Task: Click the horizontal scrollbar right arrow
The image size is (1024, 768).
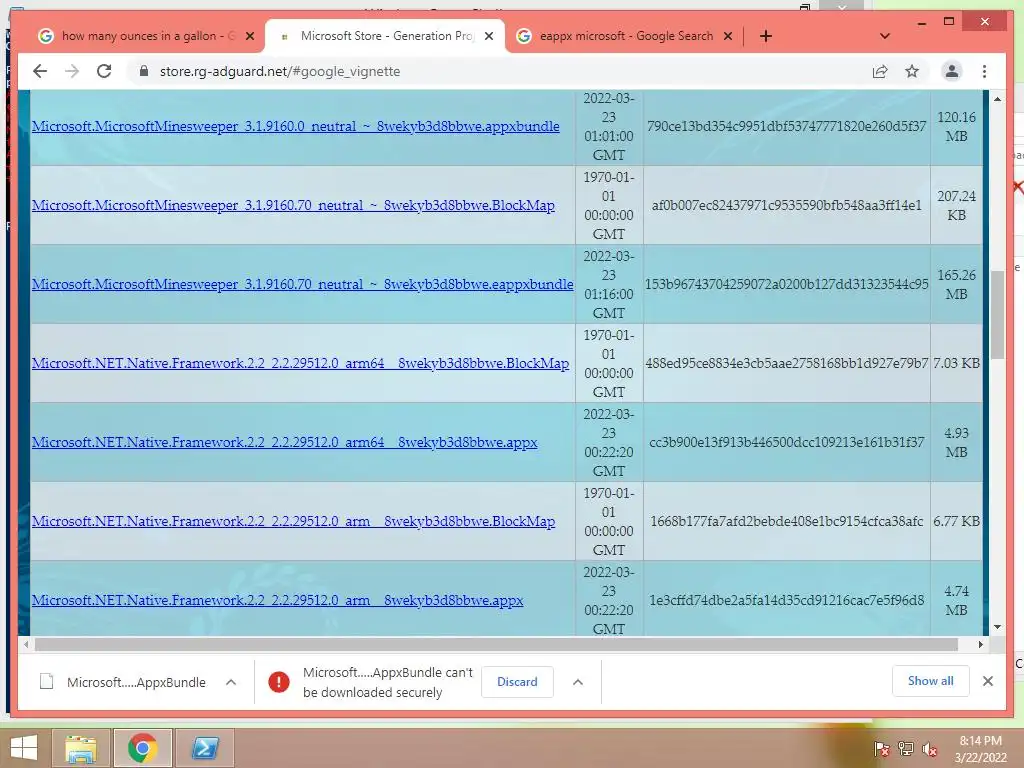Action: (980, 645)
